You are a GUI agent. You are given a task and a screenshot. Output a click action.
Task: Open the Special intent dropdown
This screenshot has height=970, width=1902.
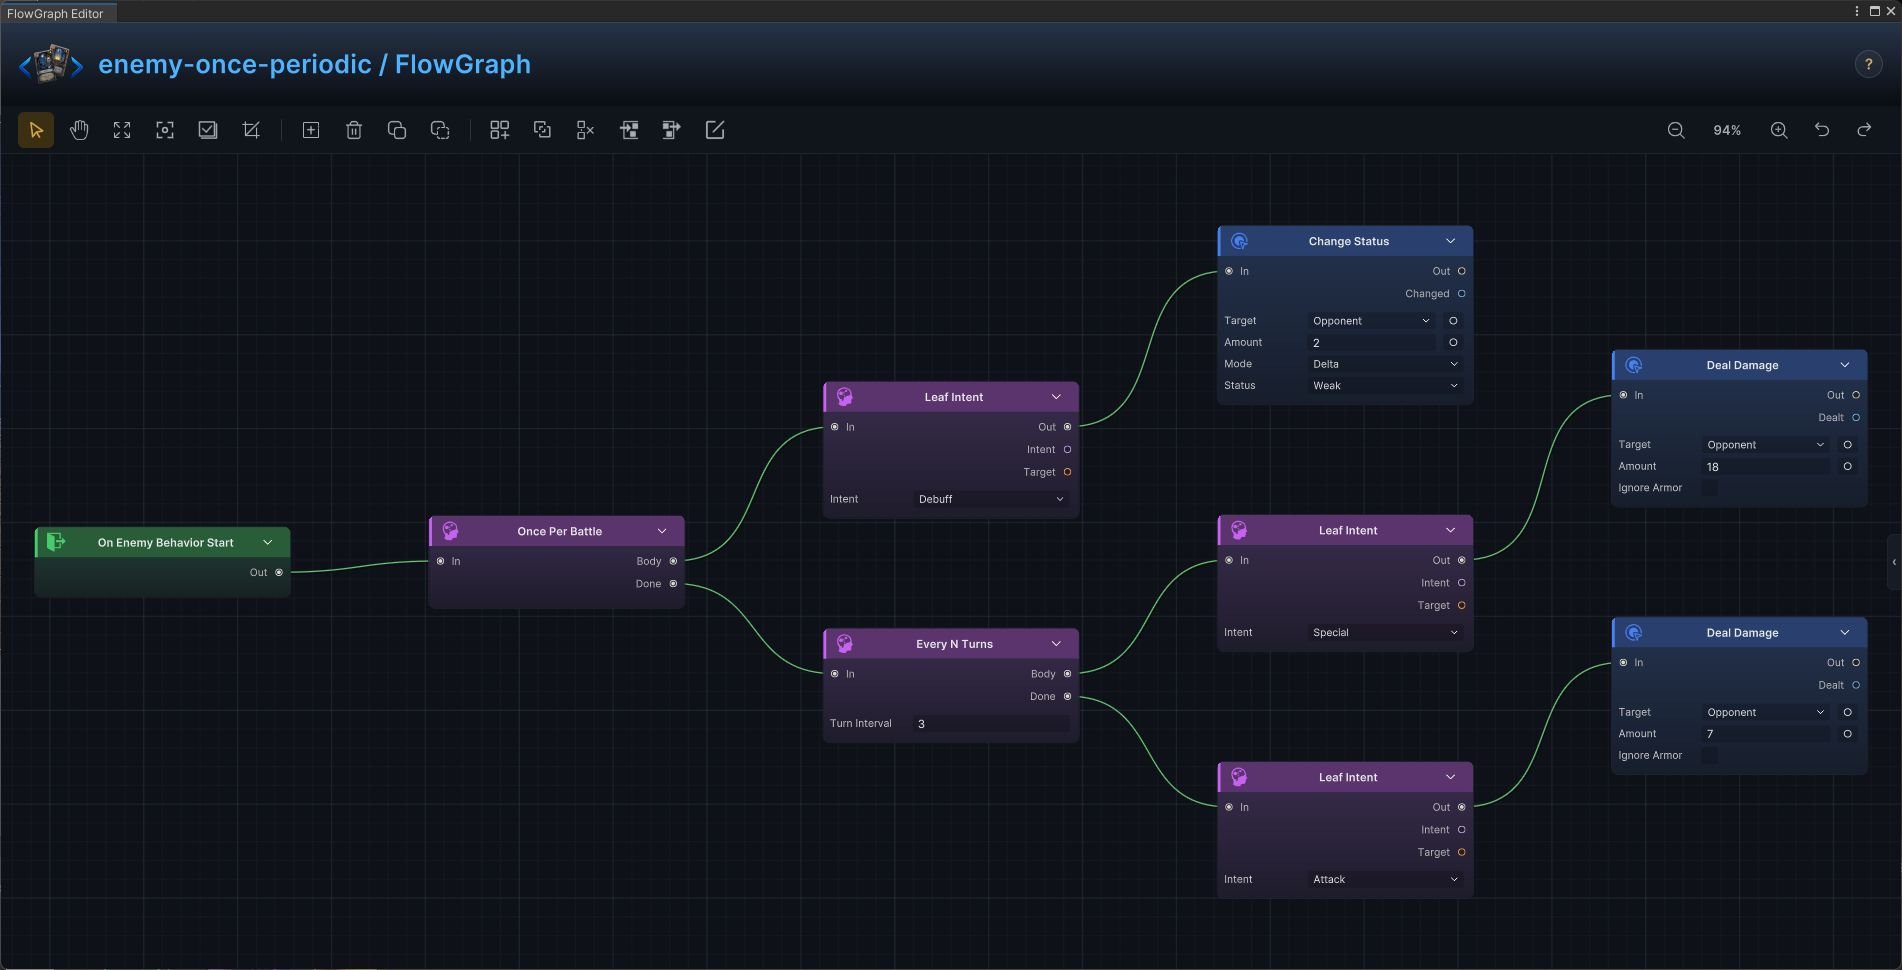pos(1385,632)
